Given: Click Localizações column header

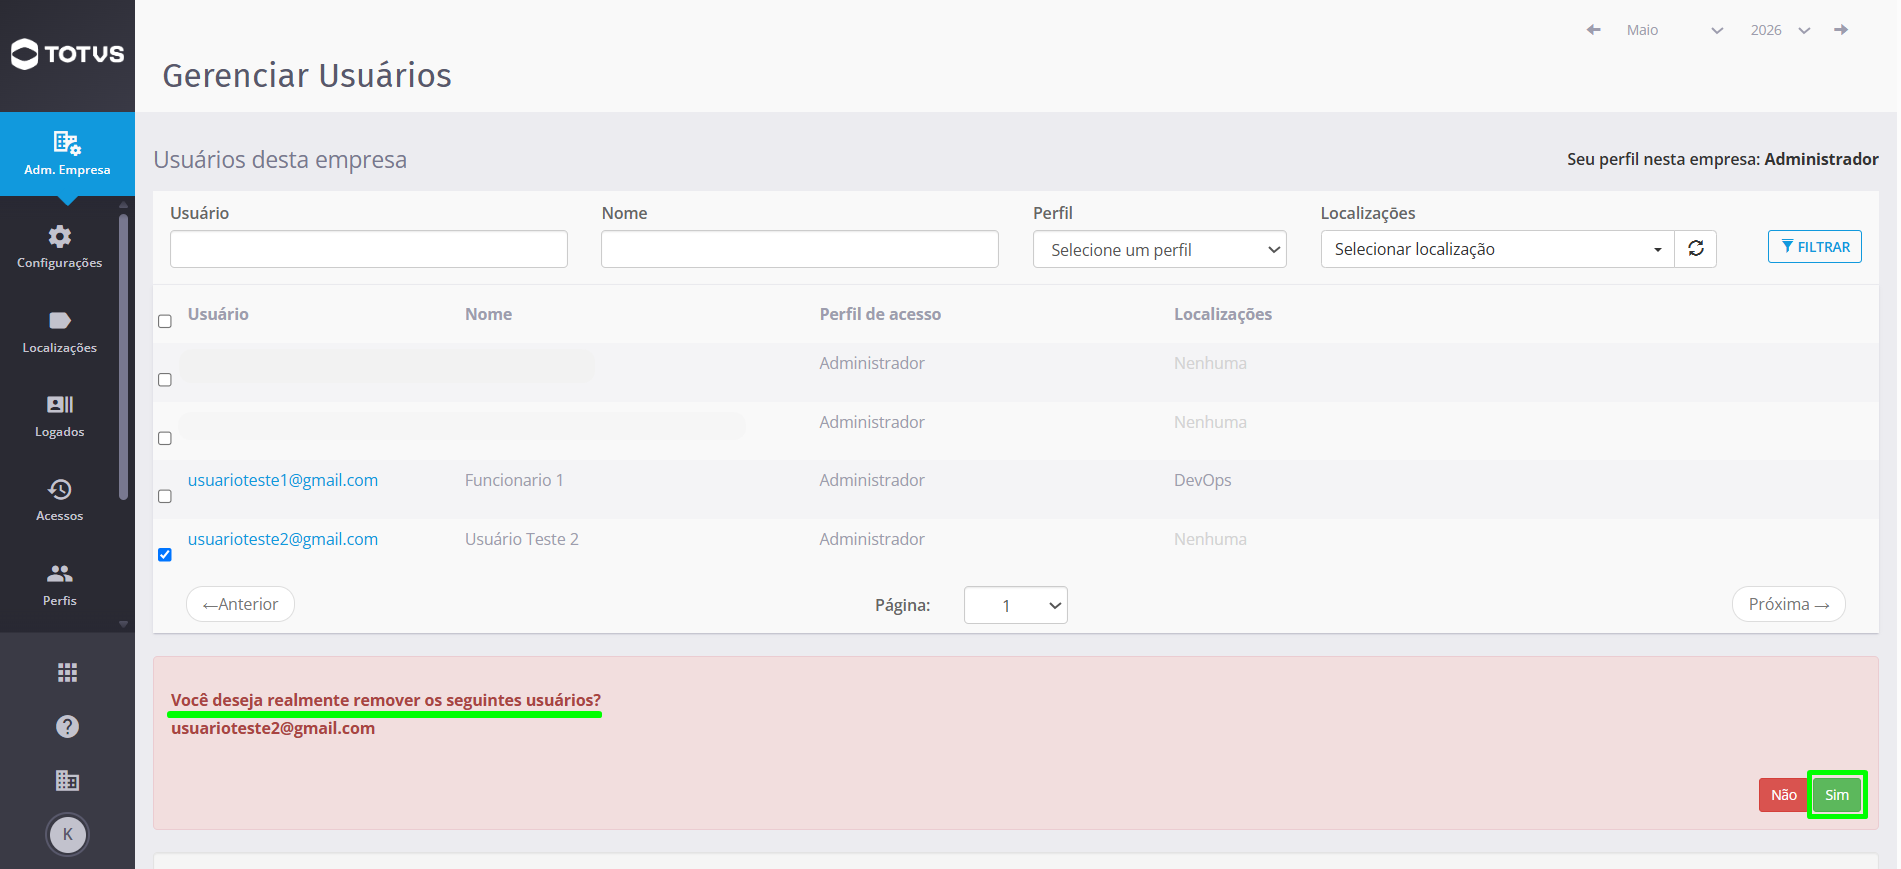Looking at the screenshot, I should pos(1223,314).
